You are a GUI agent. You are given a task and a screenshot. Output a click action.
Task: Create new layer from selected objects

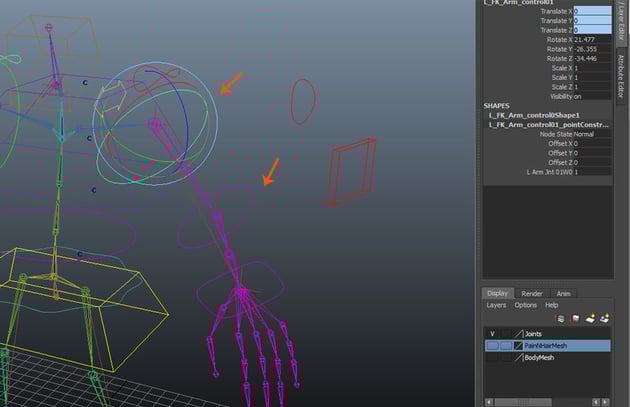click(x=605, y=318)
